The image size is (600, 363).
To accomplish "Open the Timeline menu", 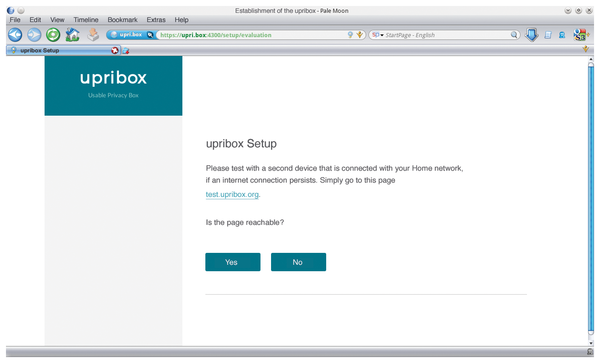I will (x=86, y=20).
